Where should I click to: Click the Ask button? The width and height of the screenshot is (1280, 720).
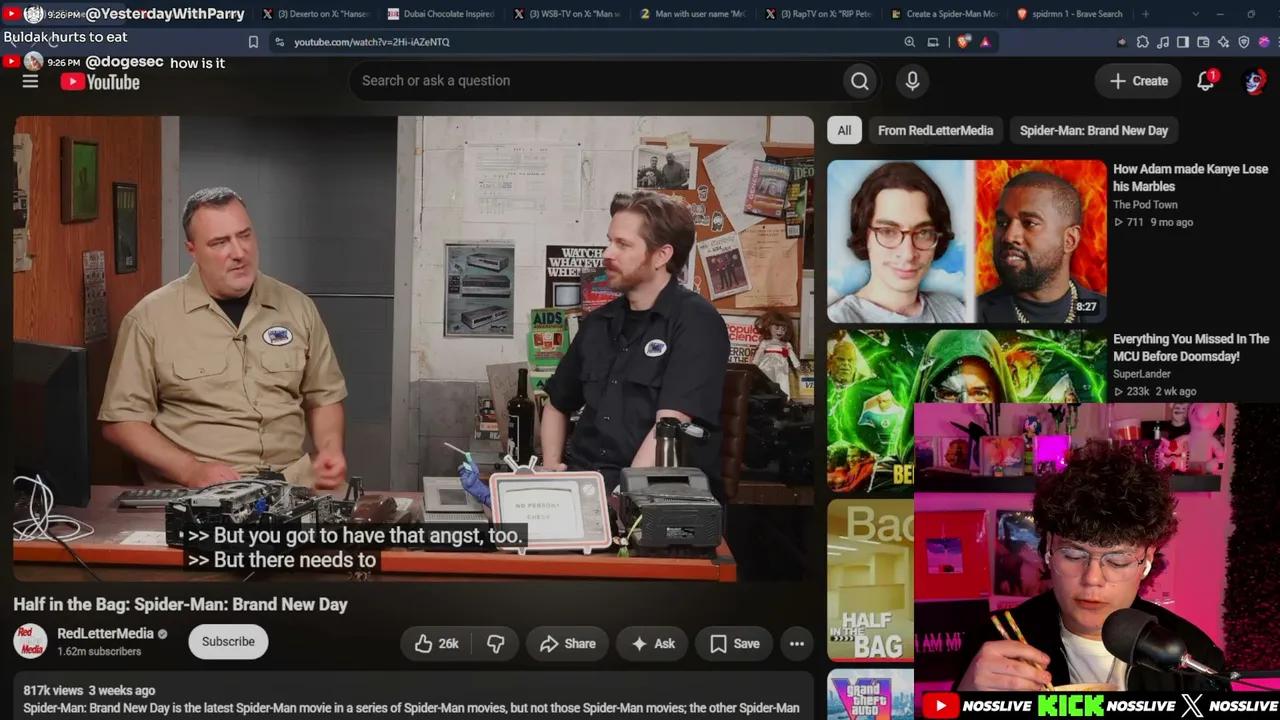[653, 644]
